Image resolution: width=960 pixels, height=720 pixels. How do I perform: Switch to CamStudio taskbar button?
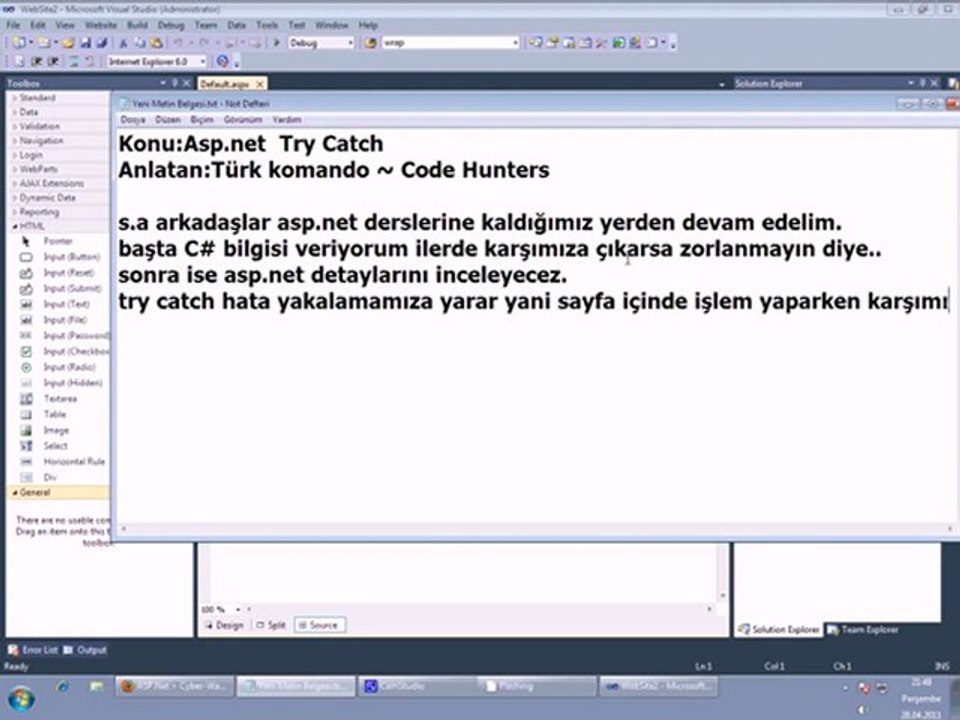coord(416,686)
